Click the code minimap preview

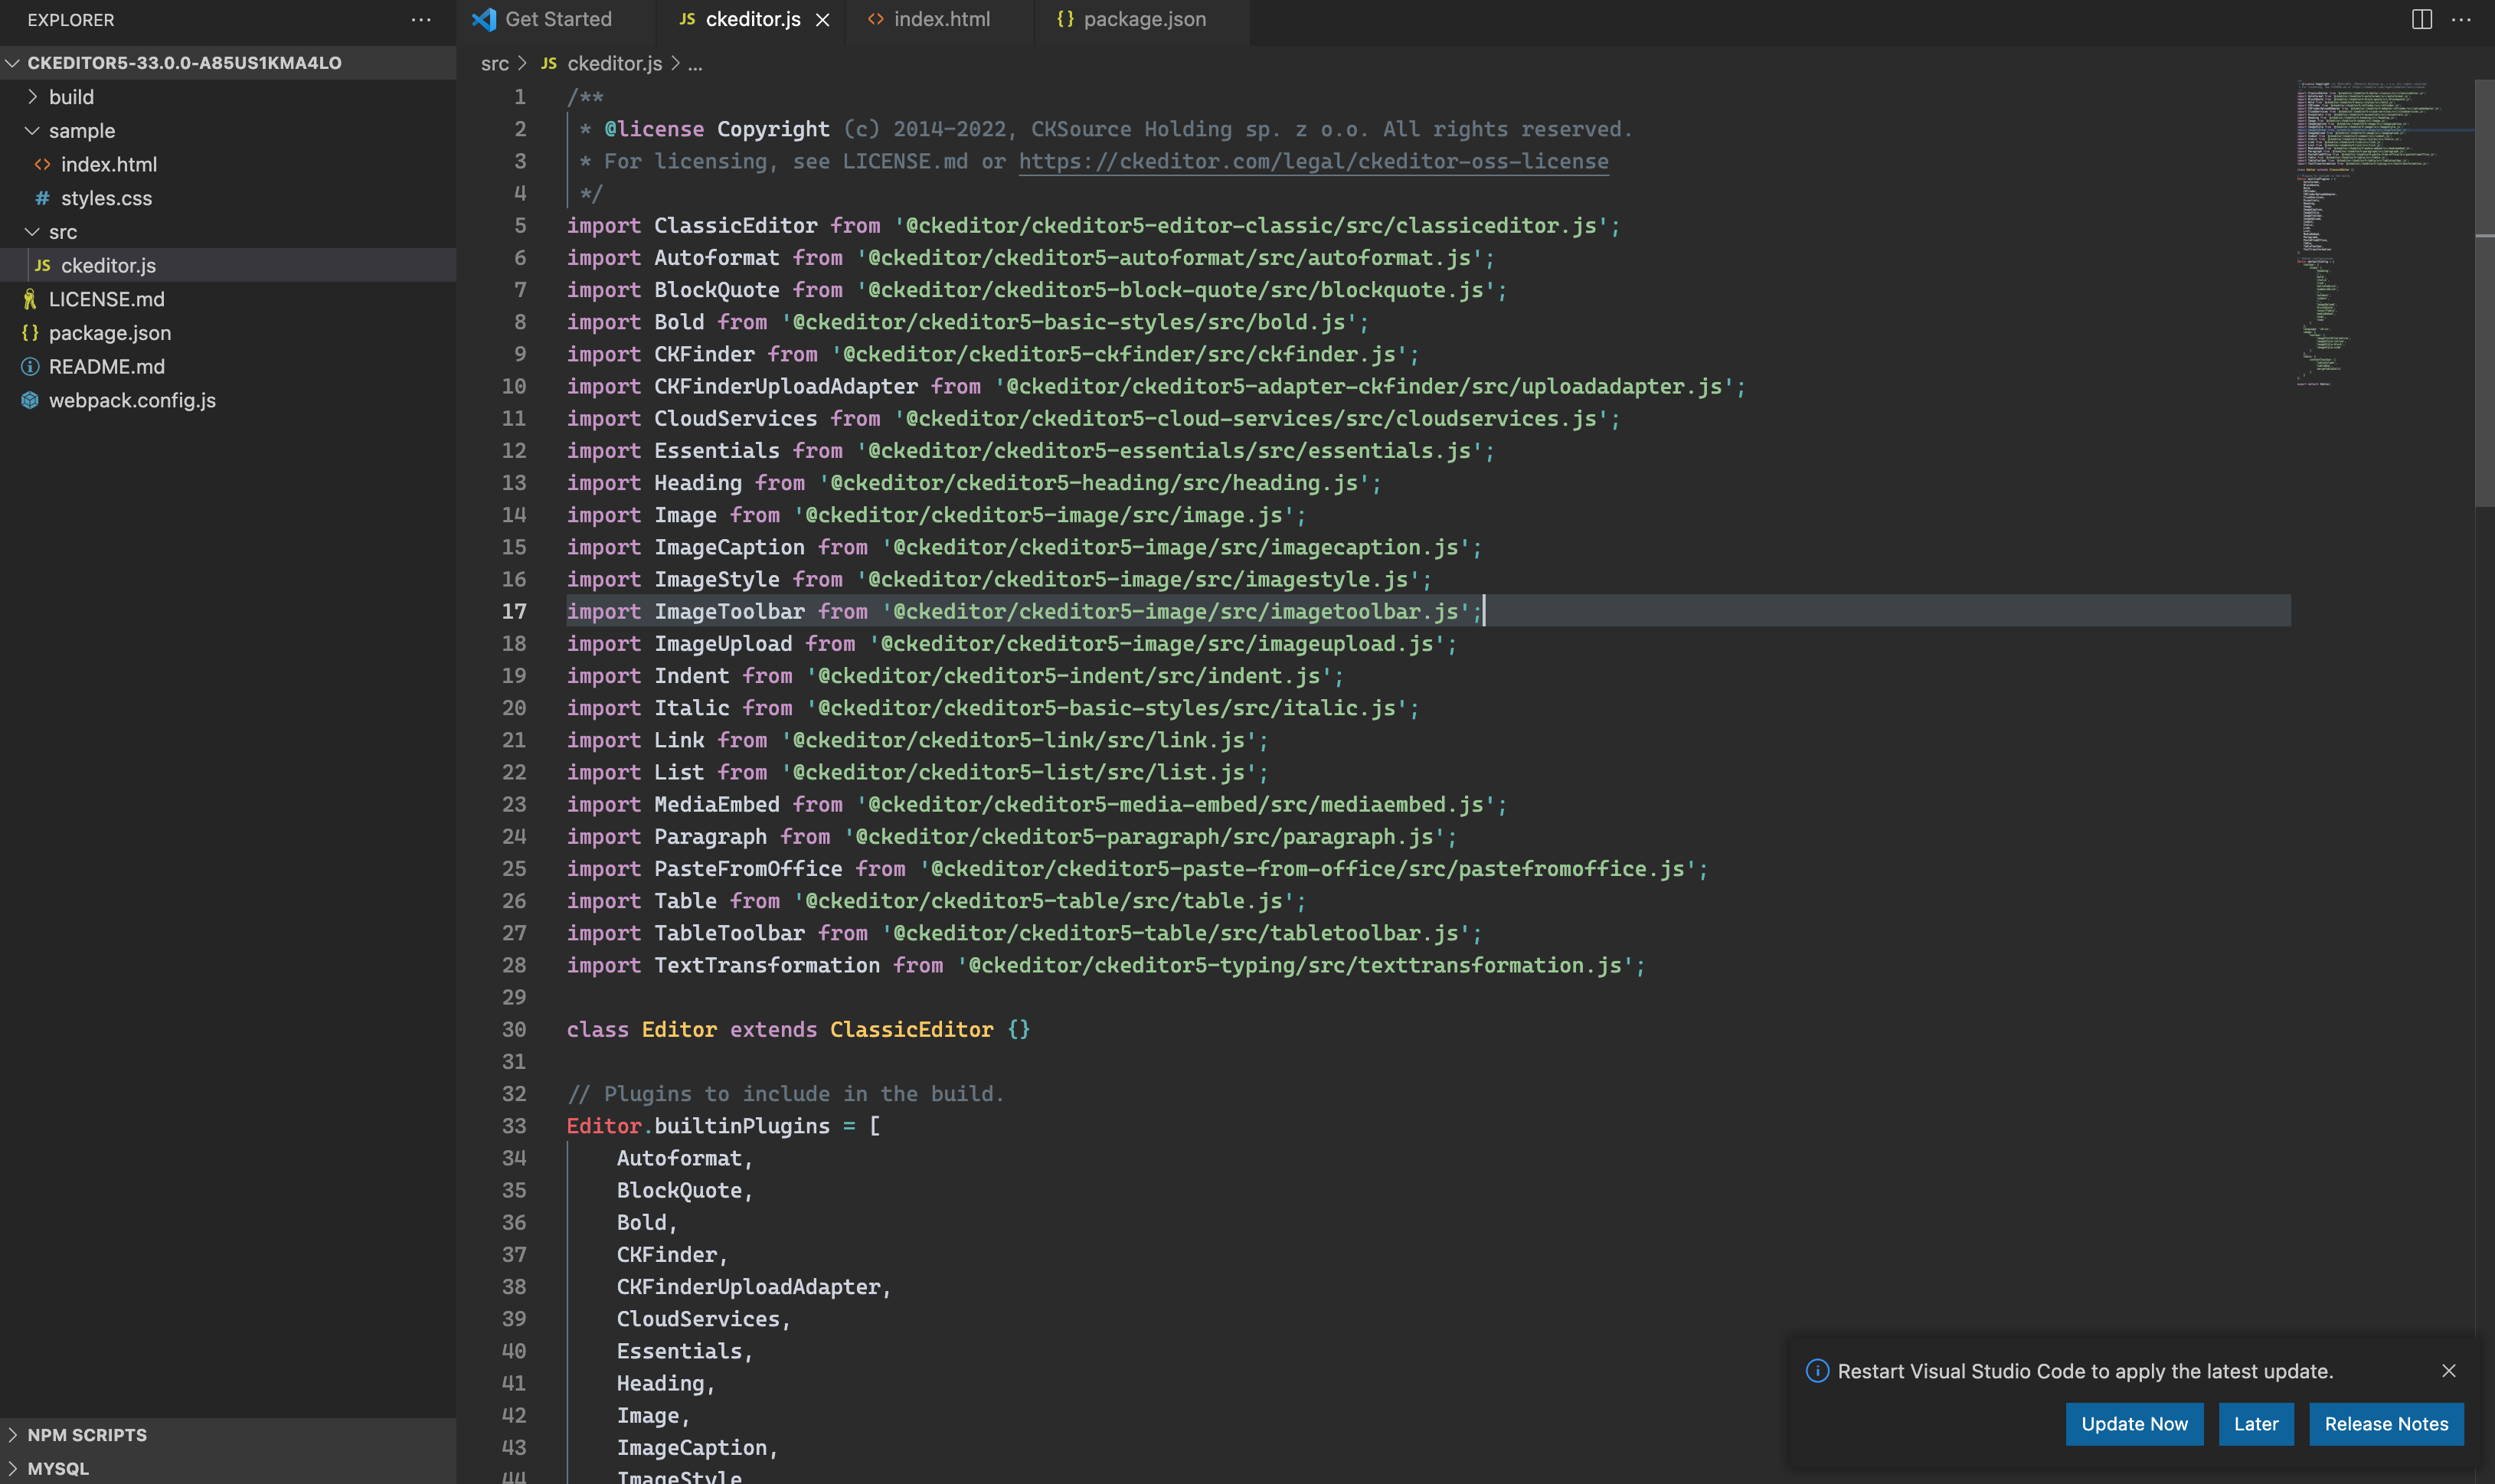click(2383, 233)
